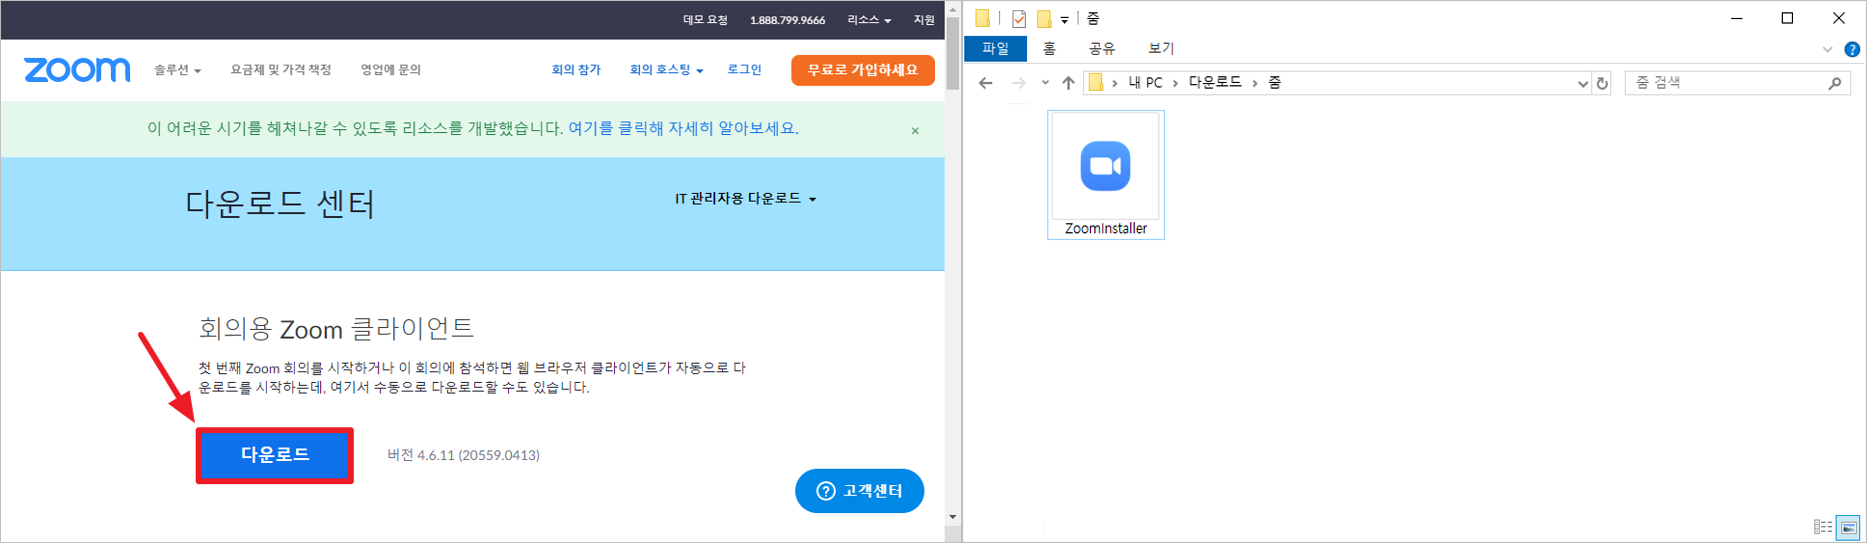Open address bar history dropdown
Viewport: 1867px width, 543px height.
(1583, 84)
